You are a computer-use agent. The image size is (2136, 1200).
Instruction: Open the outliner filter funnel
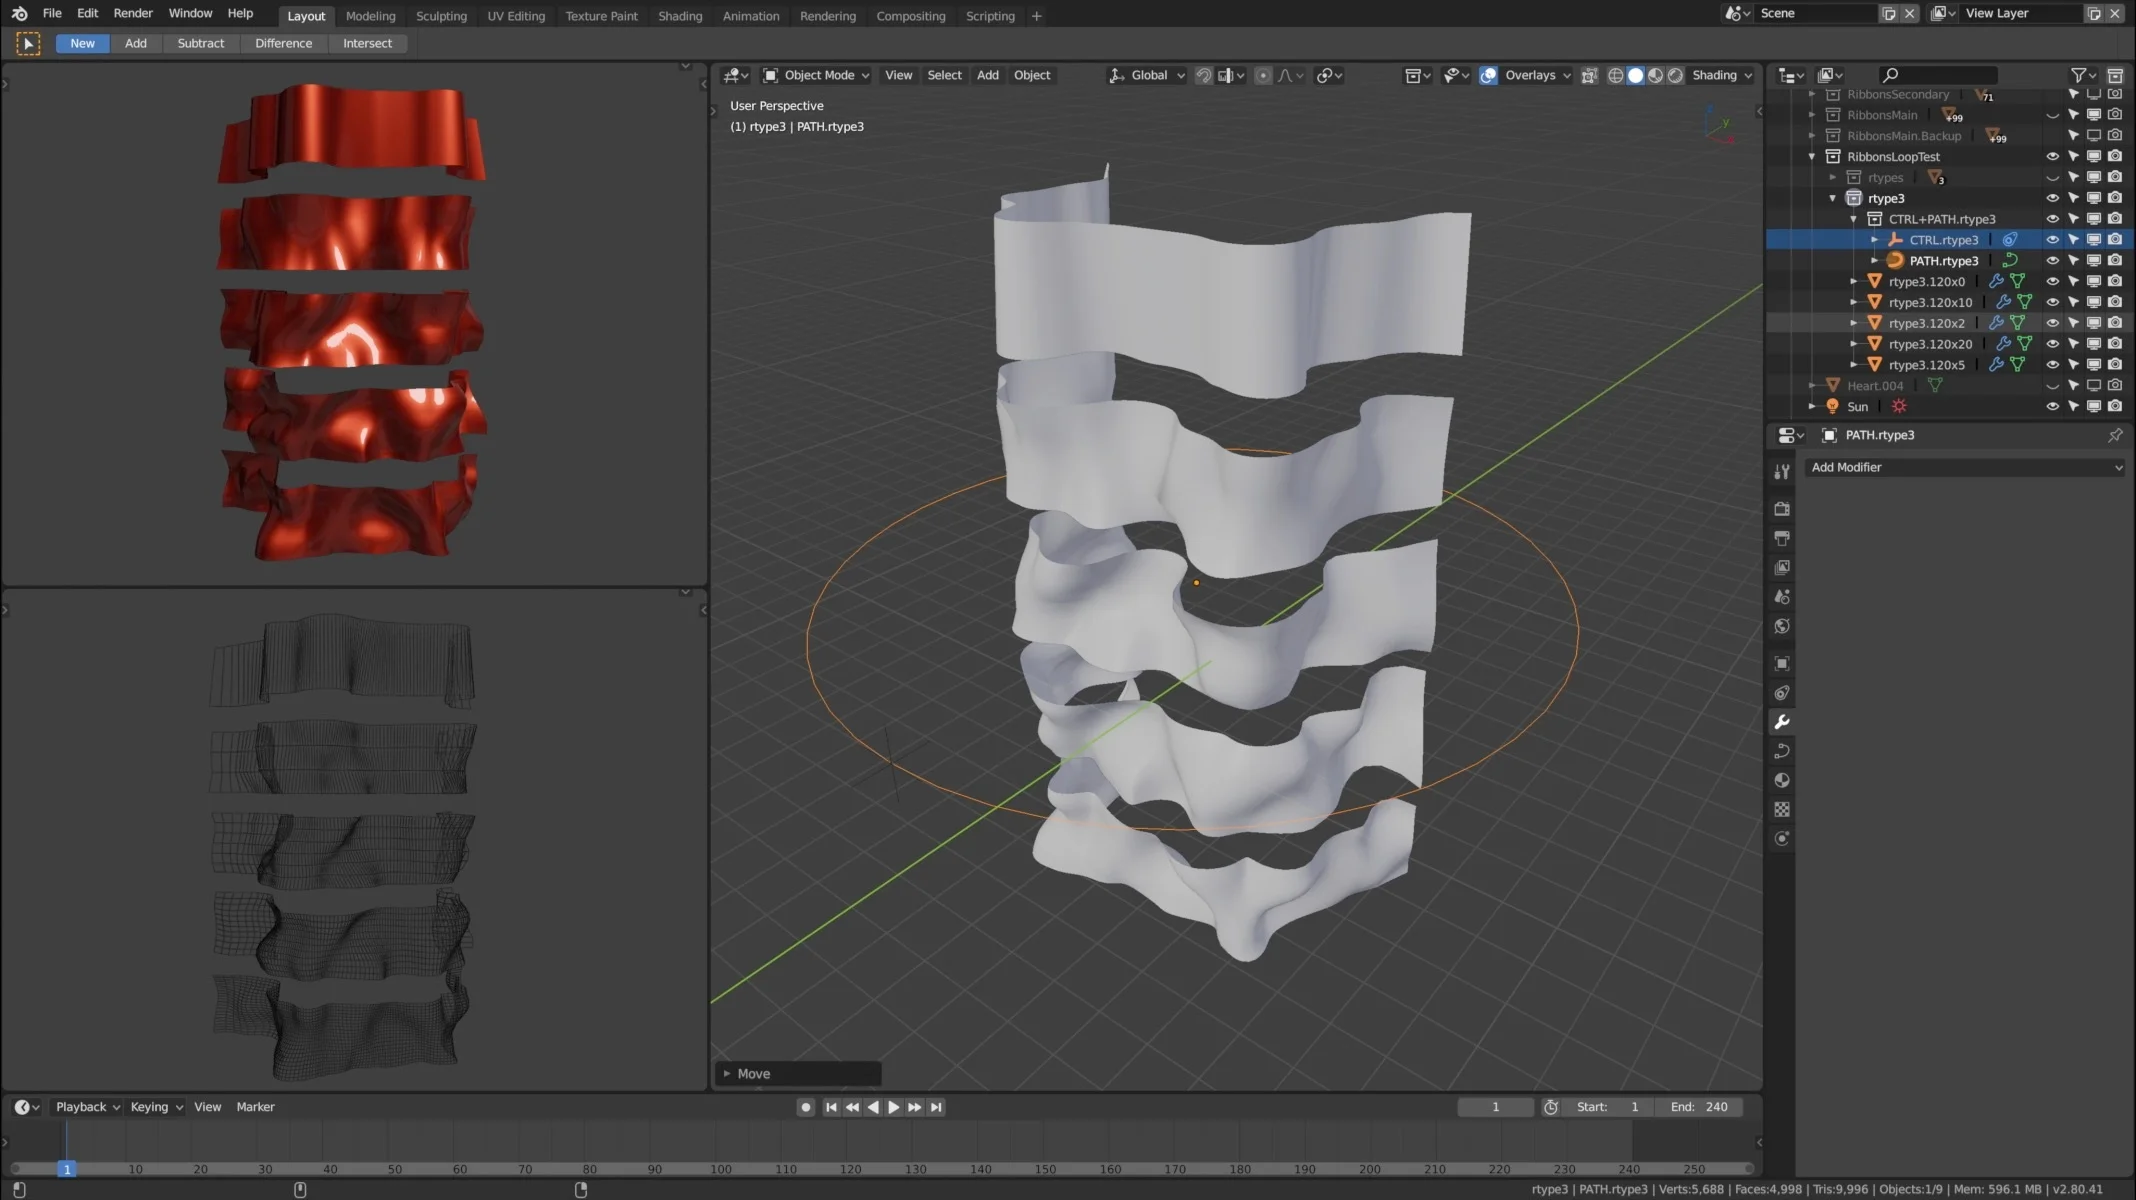point(2078,75)
